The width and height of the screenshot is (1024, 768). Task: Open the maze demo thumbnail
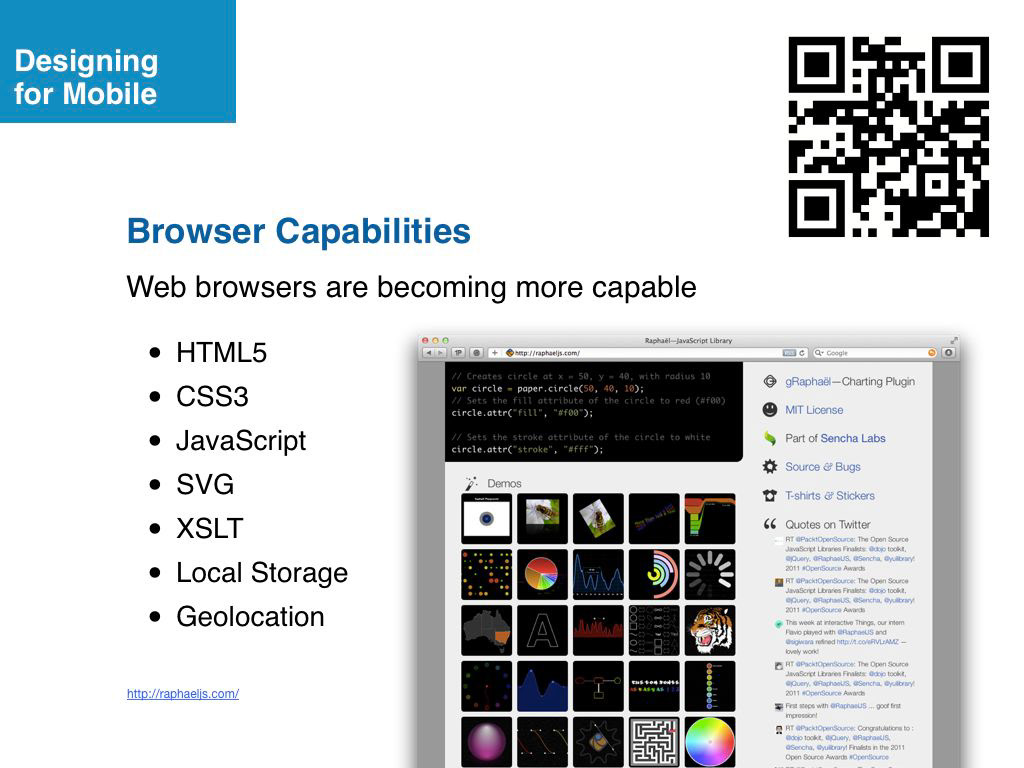coord(654,742)
